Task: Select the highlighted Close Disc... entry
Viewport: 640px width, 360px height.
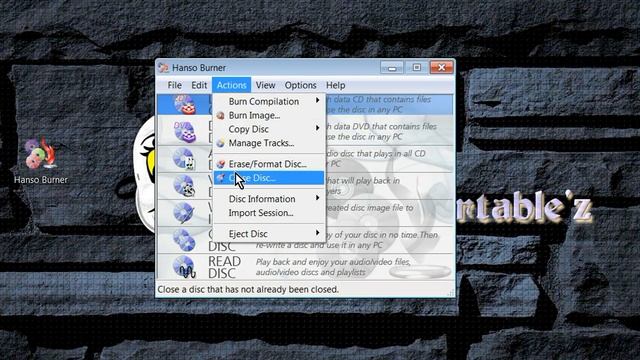Action: (269, 178)
